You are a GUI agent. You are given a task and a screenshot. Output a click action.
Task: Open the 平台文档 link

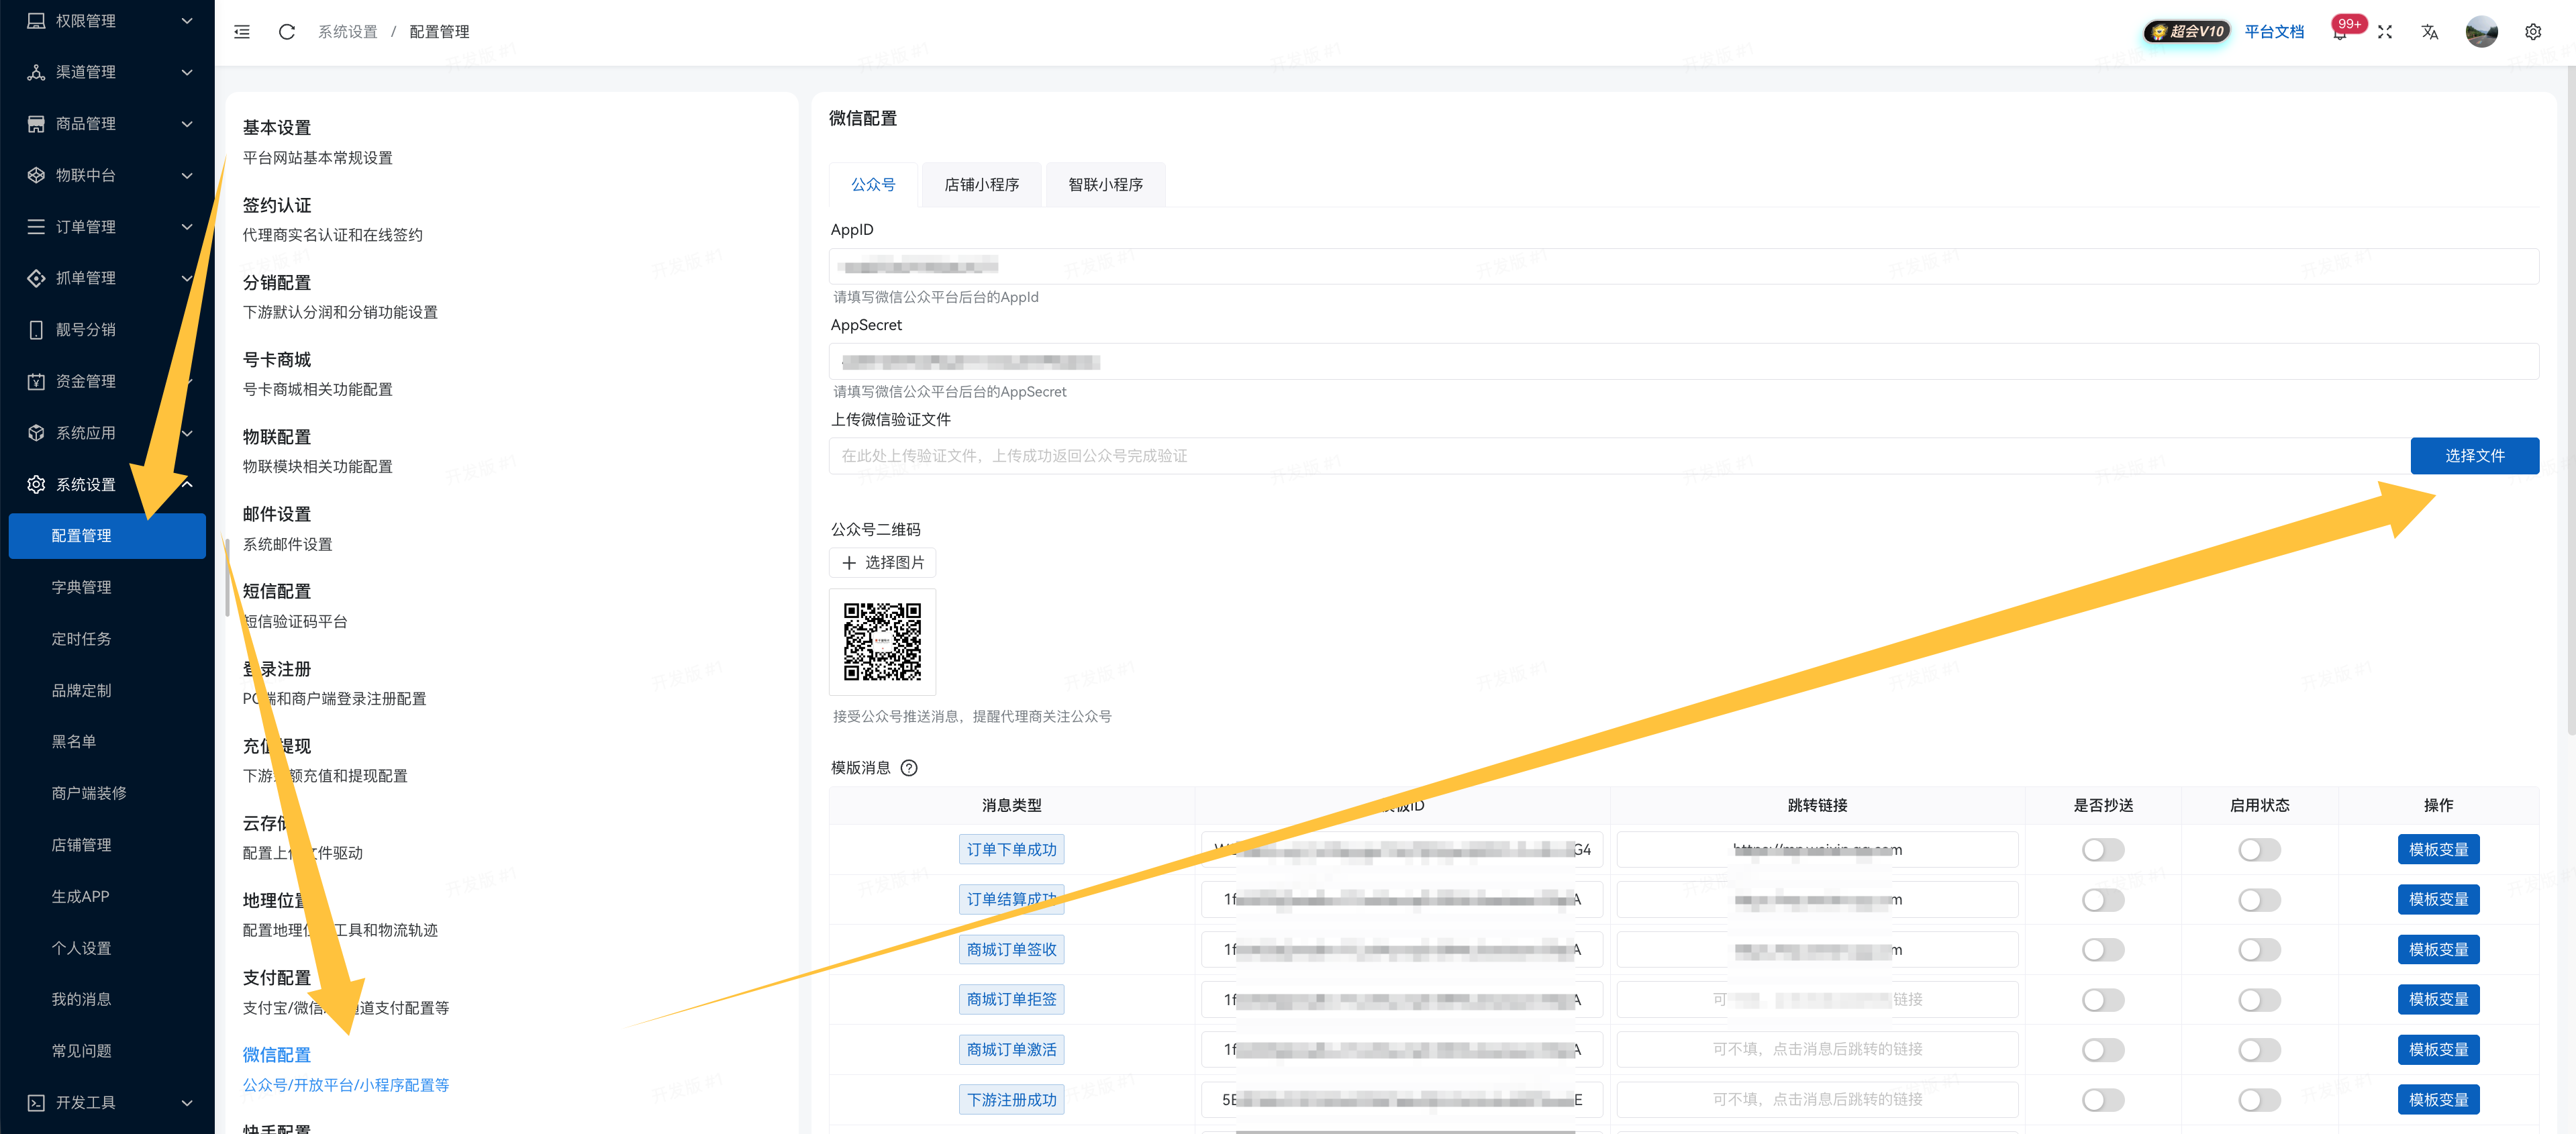[x=2274, y=32]
